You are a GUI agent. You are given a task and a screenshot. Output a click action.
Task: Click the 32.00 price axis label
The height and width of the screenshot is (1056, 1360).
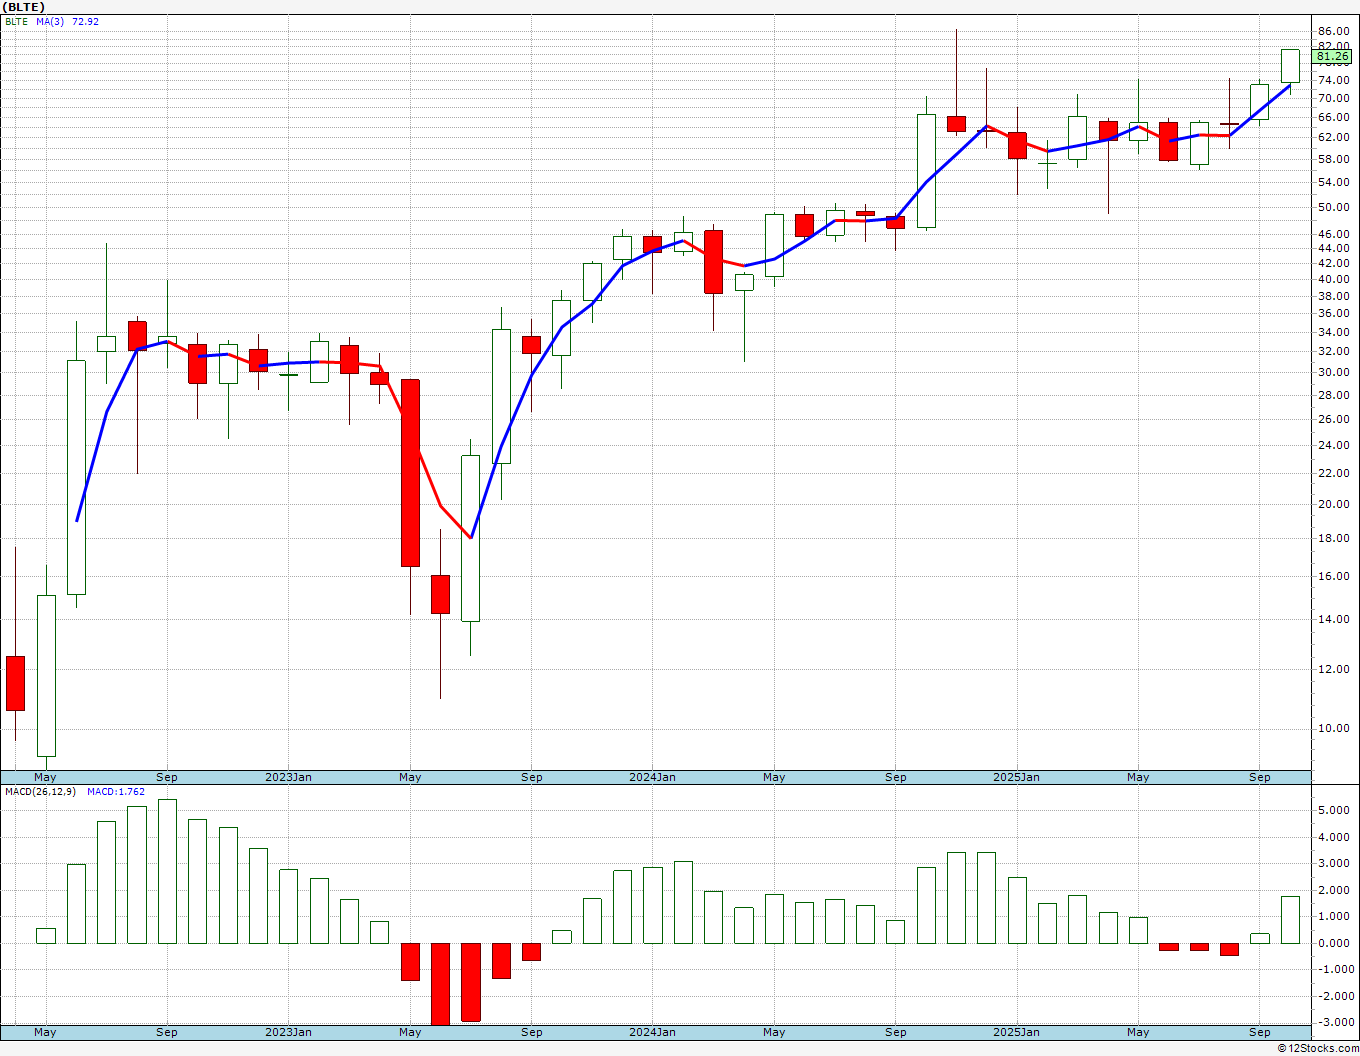click(x=1333, y=351)
